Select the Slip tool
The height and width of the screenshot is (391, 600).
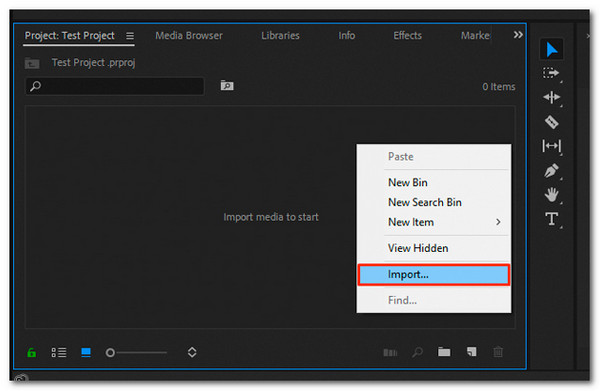coord(551,146)
